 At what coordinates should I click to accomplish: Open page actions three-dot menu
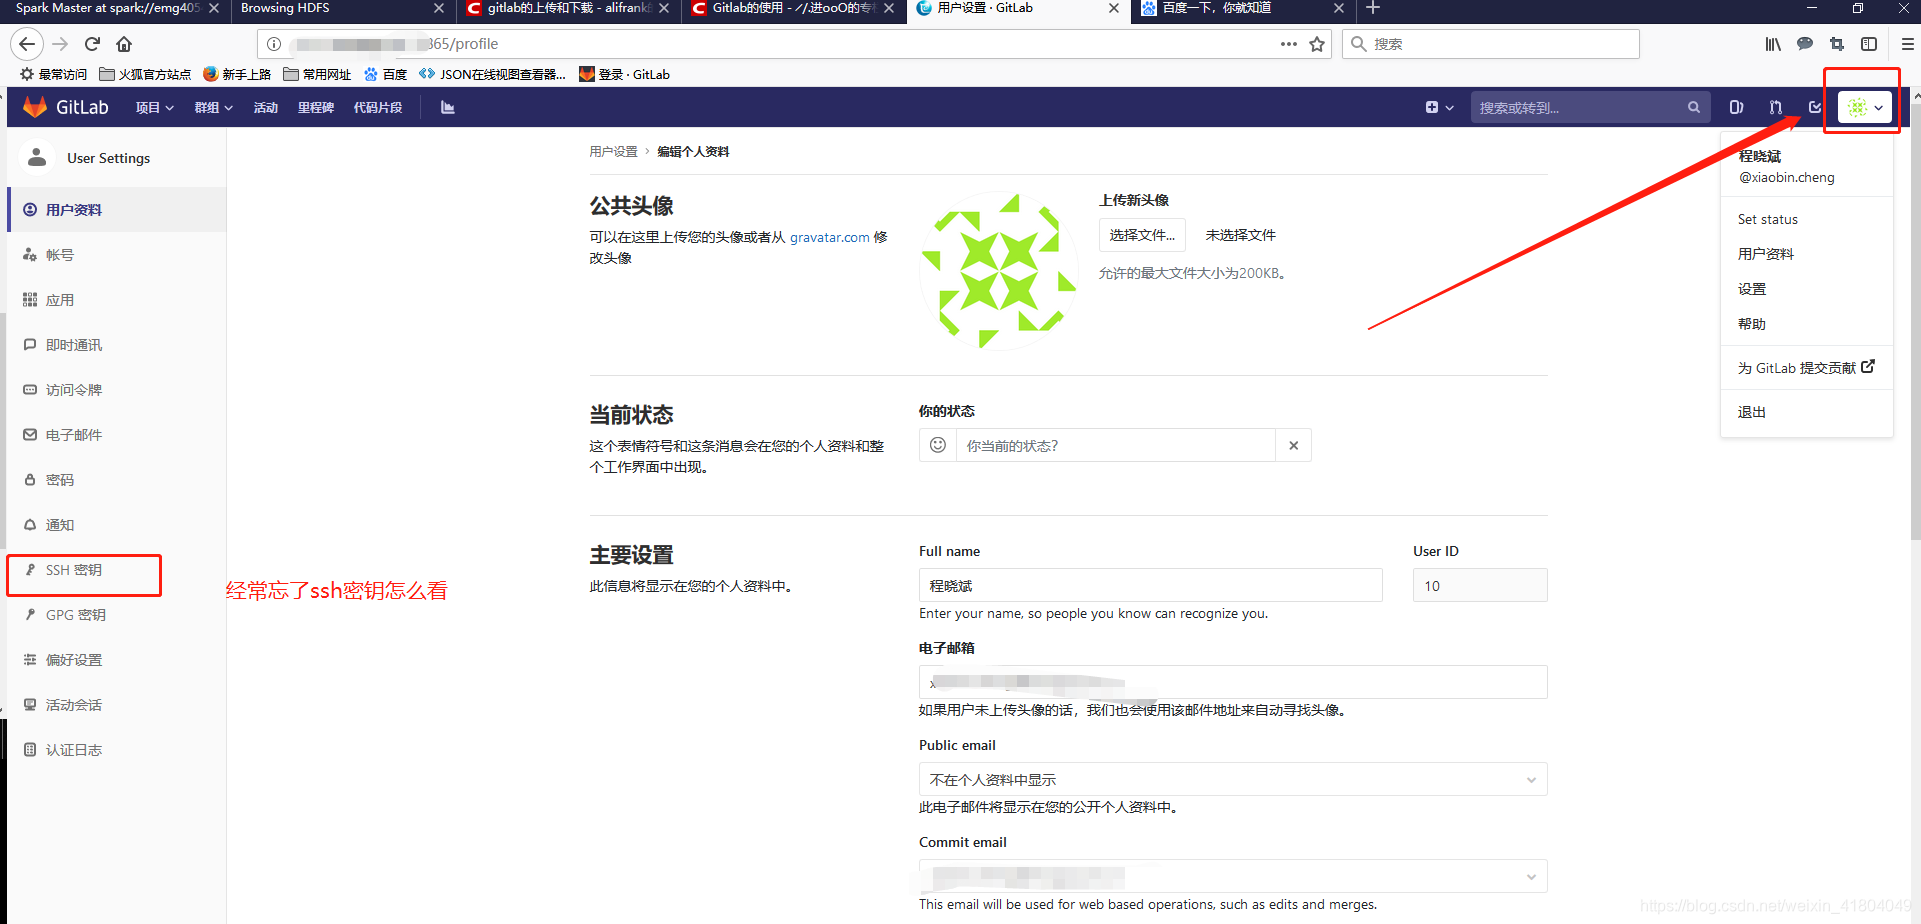pos(1288,44)
